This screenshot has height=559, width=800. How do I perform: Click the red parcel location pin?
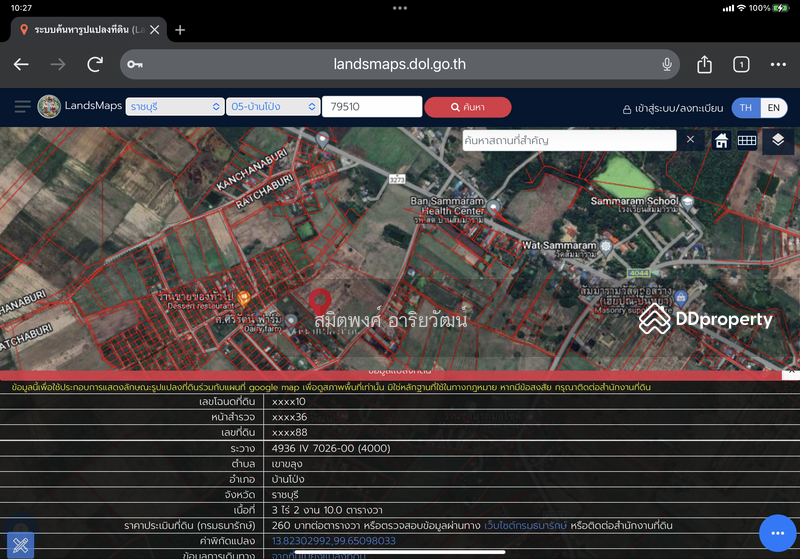coord(320,301)
